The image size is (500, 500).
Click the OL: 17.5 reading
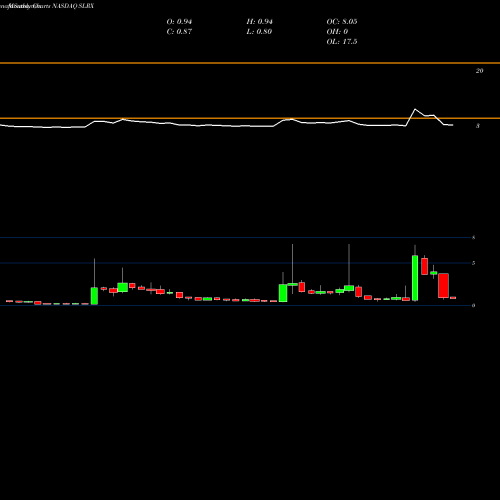pos(342,42)
